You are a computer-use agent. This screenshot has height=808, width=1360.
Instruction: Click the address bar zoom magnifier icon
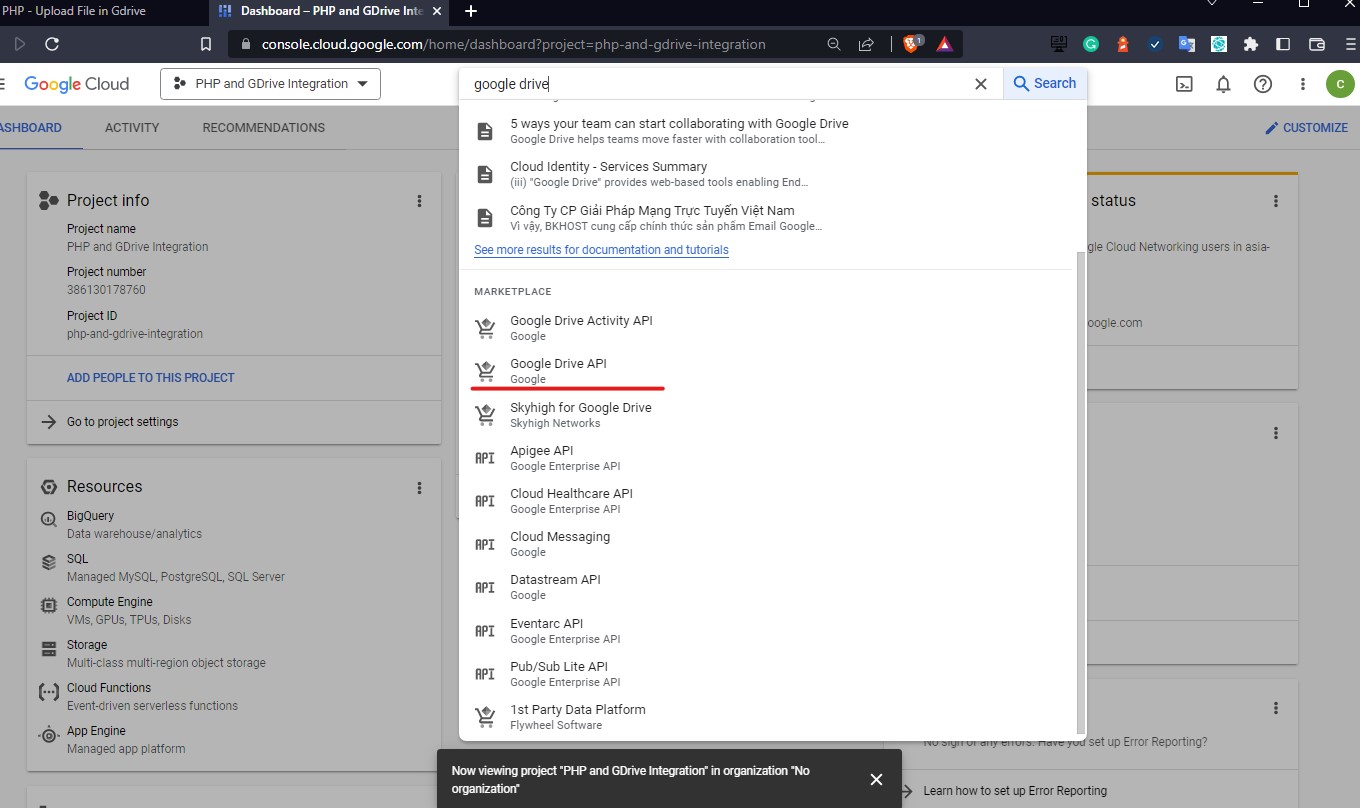click(x=834, y=44)
